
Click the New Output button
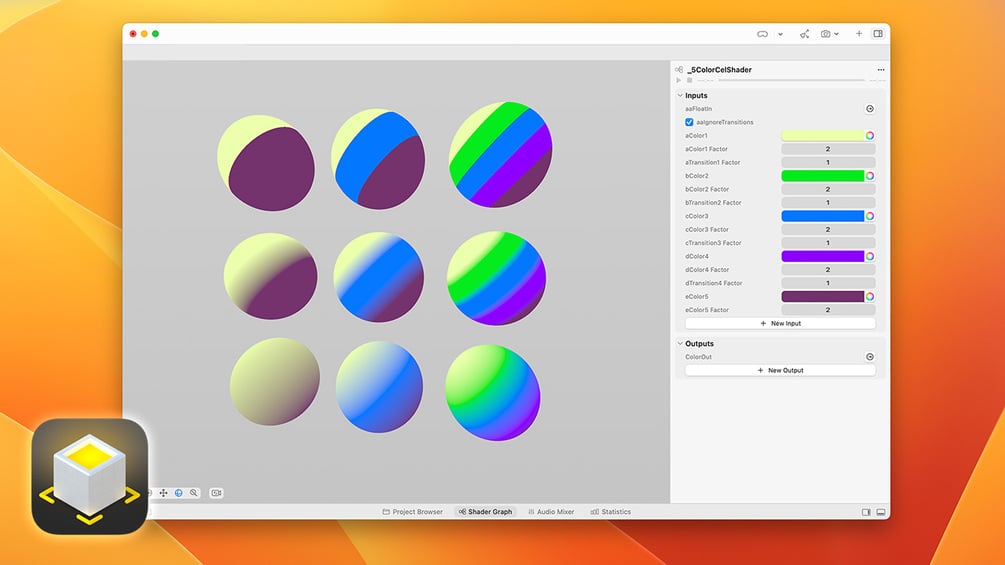(x=780, y=370)
